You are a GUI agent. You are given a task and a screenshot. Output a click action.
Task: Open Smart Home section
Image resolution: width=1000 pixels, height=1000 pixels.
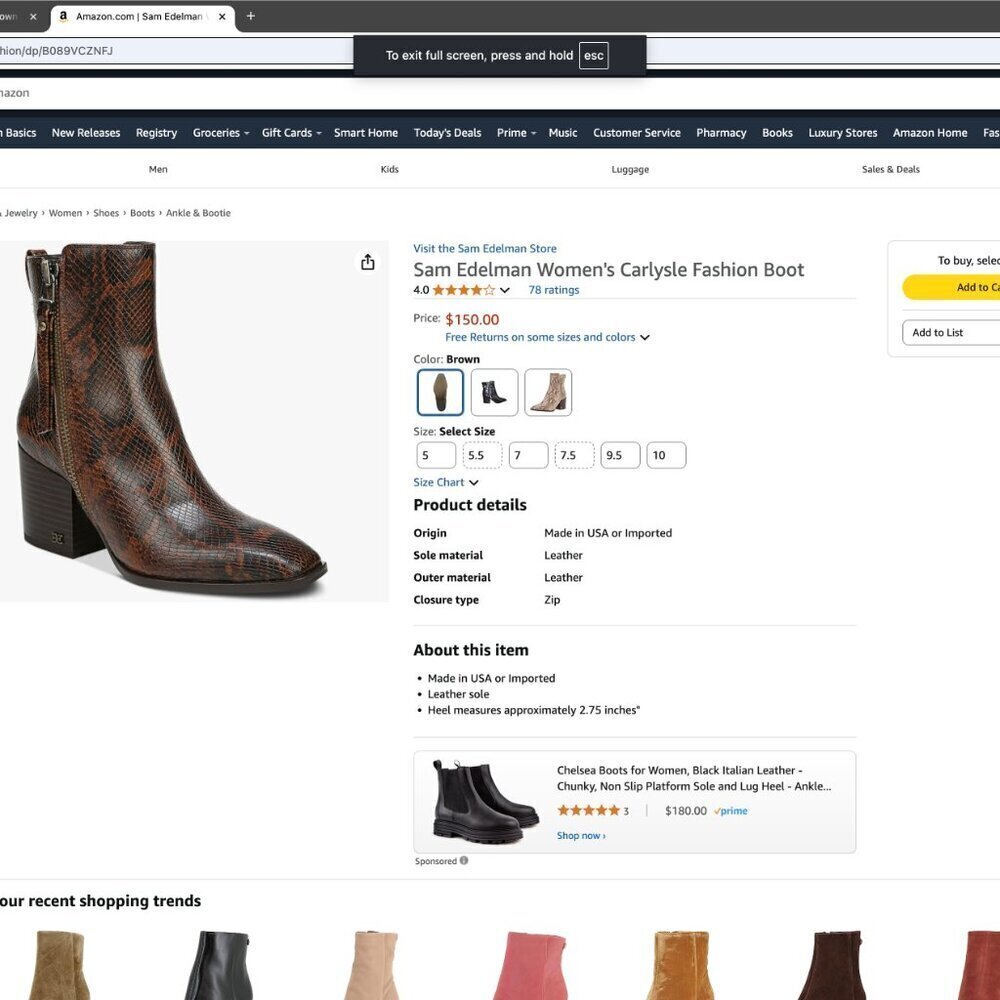[365, 133]
